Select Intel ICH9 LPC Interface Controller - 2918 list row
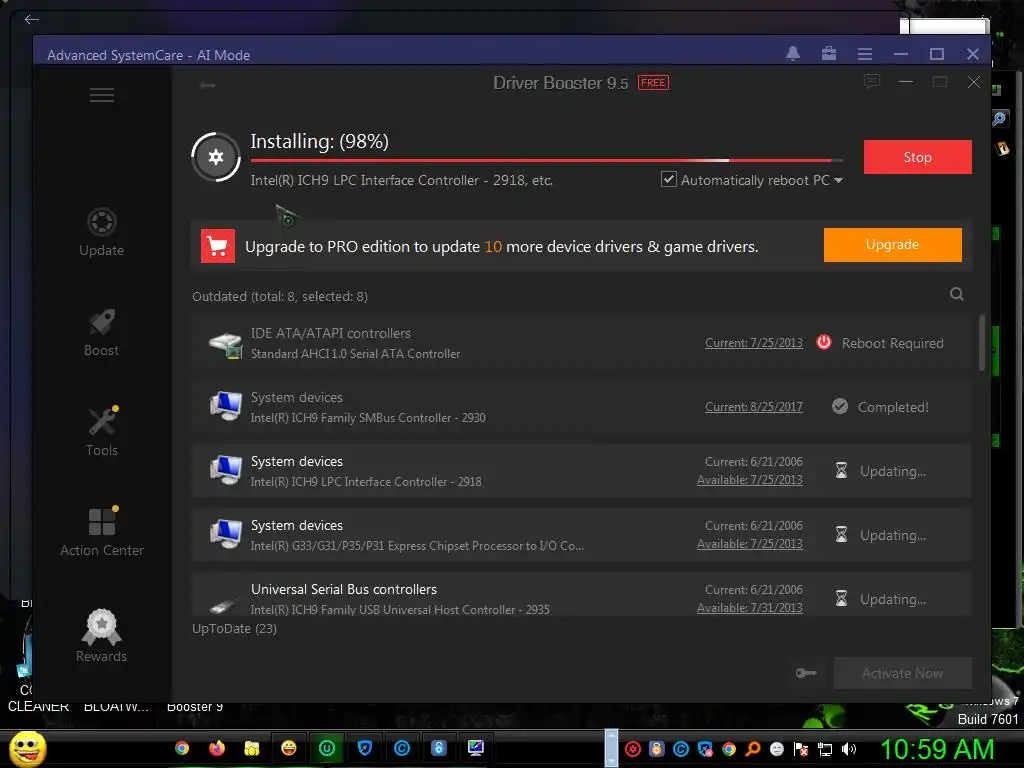This screenshot has height=768, width=1024. pyautogui.click(x=581, y=471)
